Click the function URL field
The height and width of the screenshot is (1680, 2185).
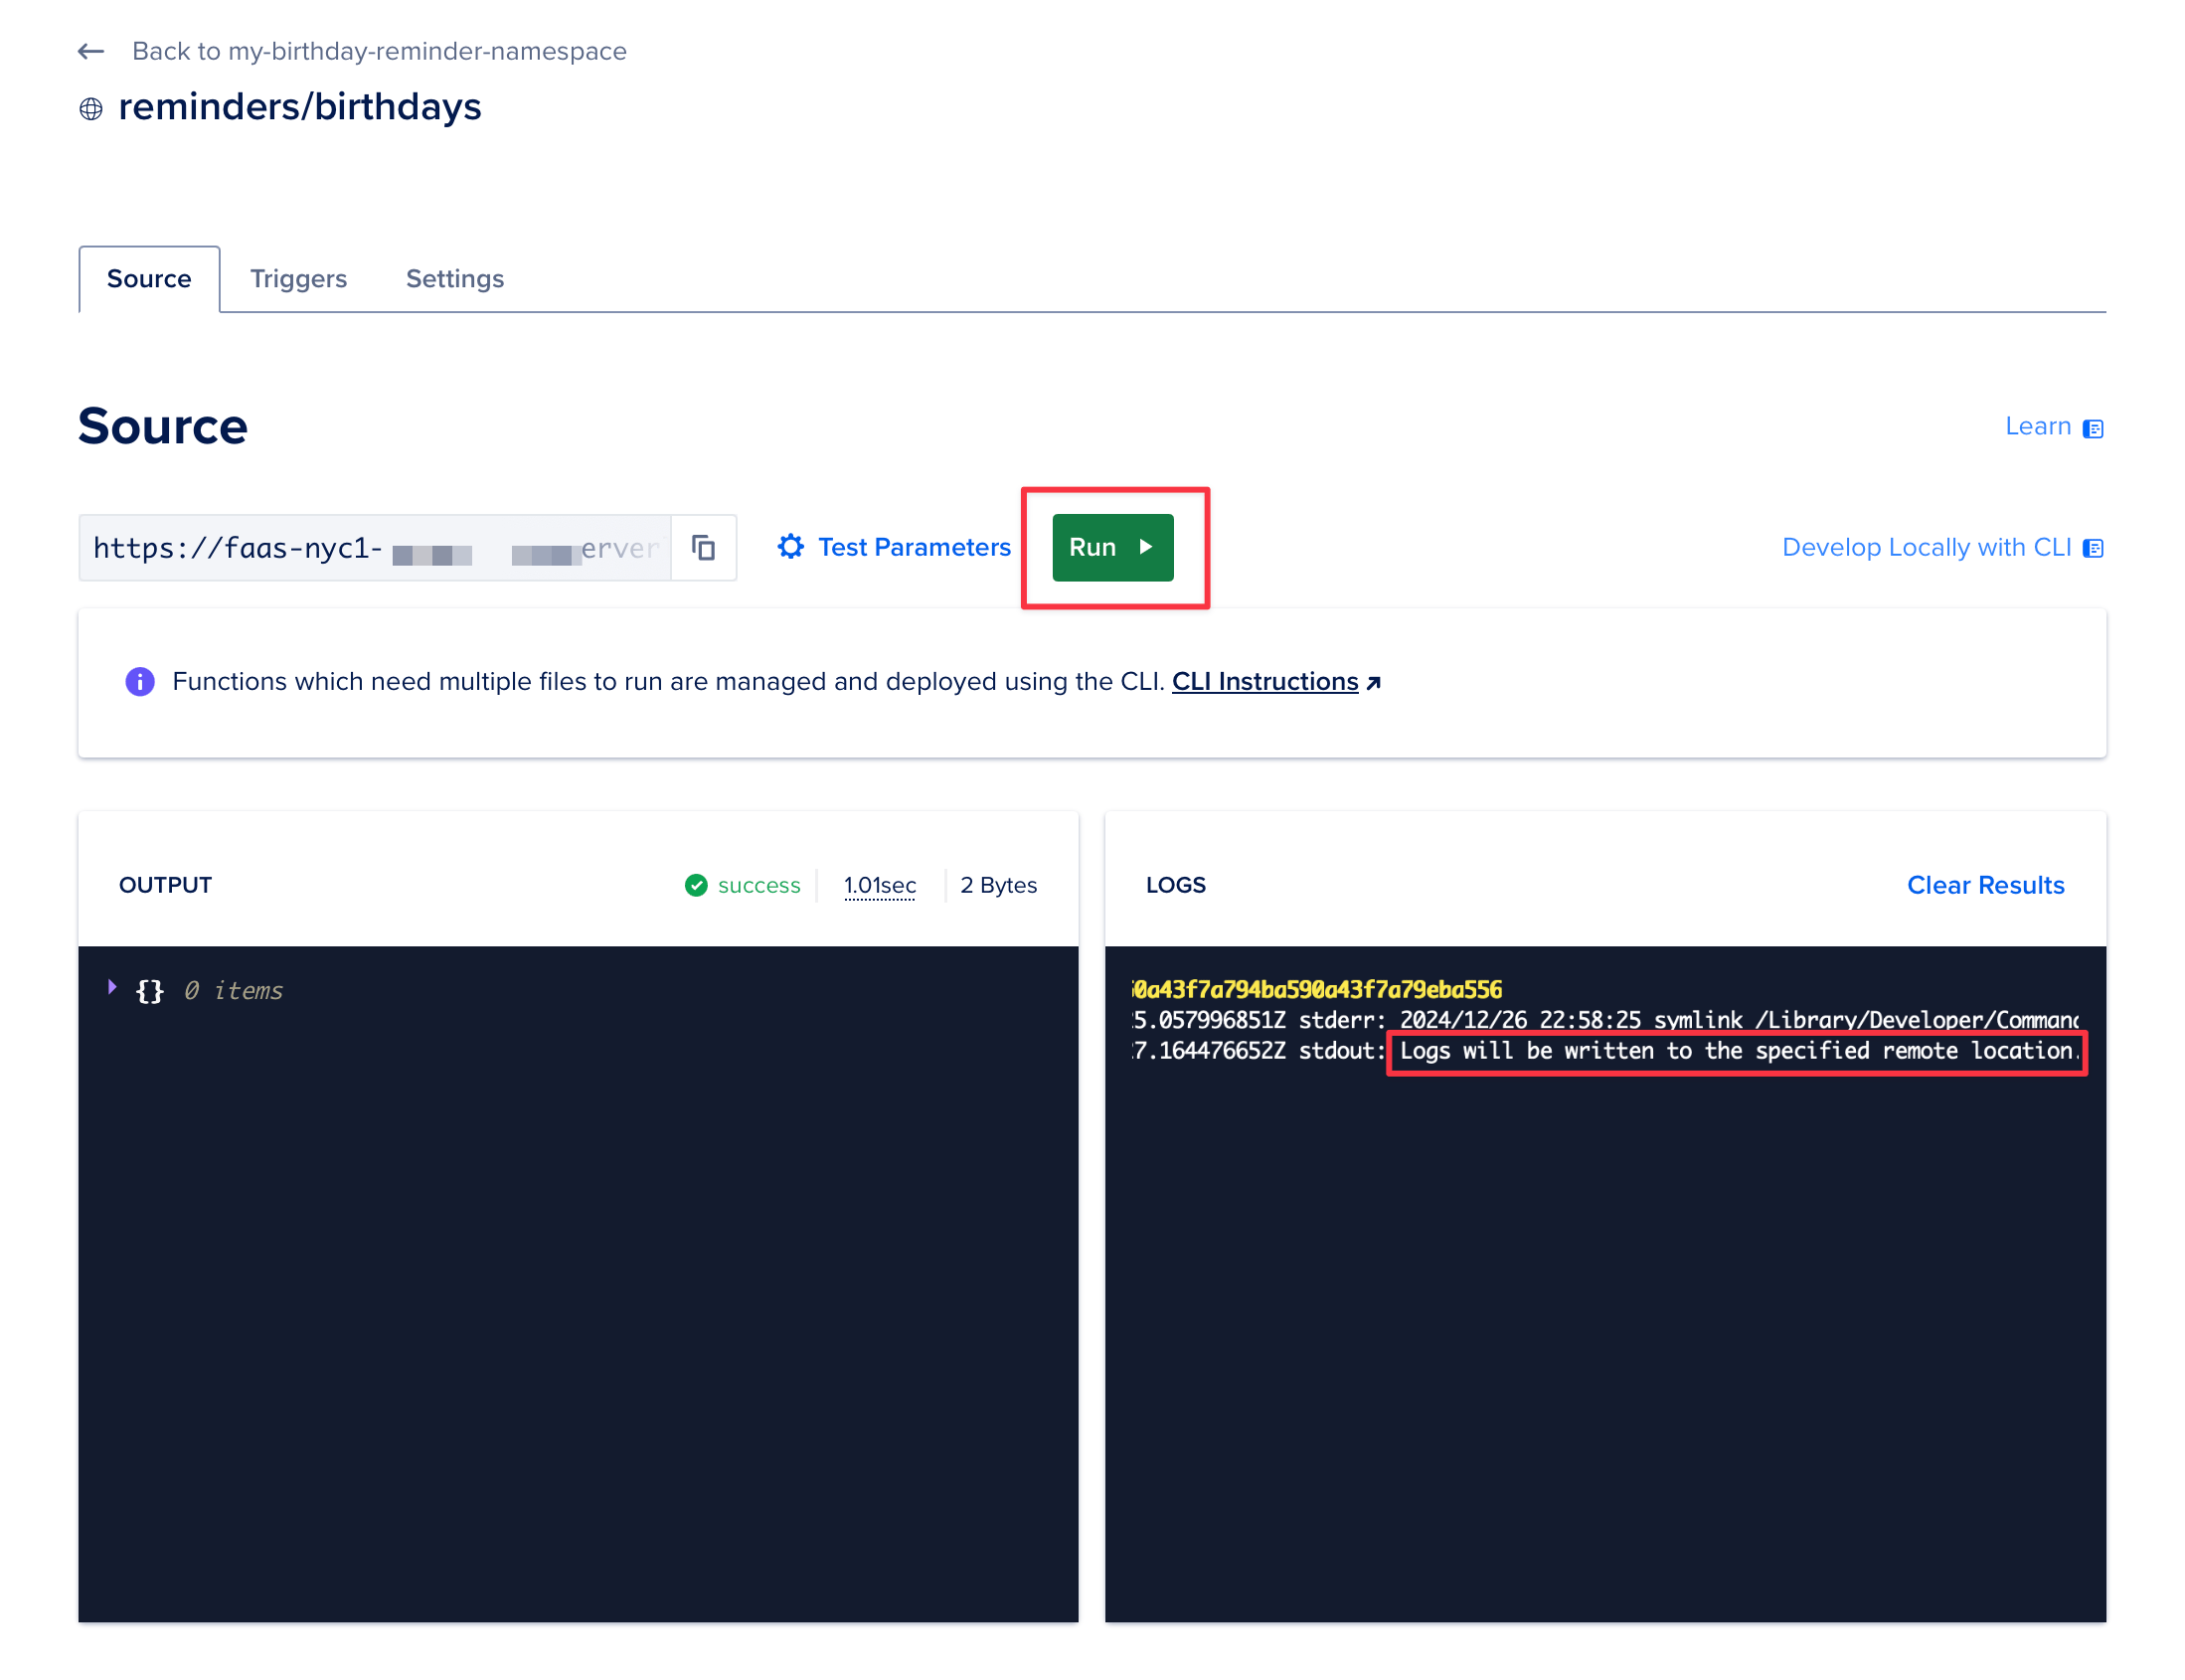click(x=375, y=547)
